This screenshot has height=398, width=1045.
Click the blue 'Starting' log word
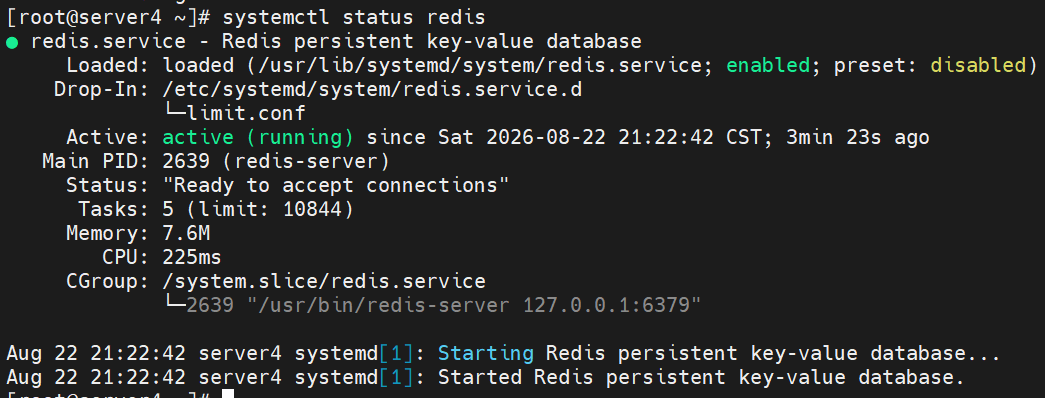[486, 353]
